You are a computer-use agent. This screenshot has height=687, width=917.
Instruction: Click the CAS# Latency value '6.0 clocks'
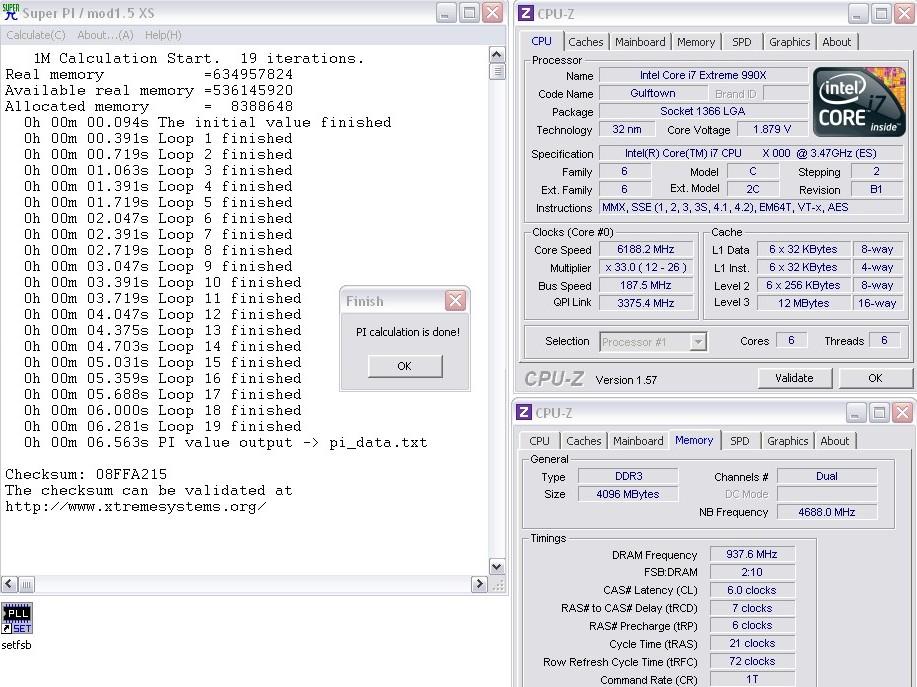coord(751,590)
